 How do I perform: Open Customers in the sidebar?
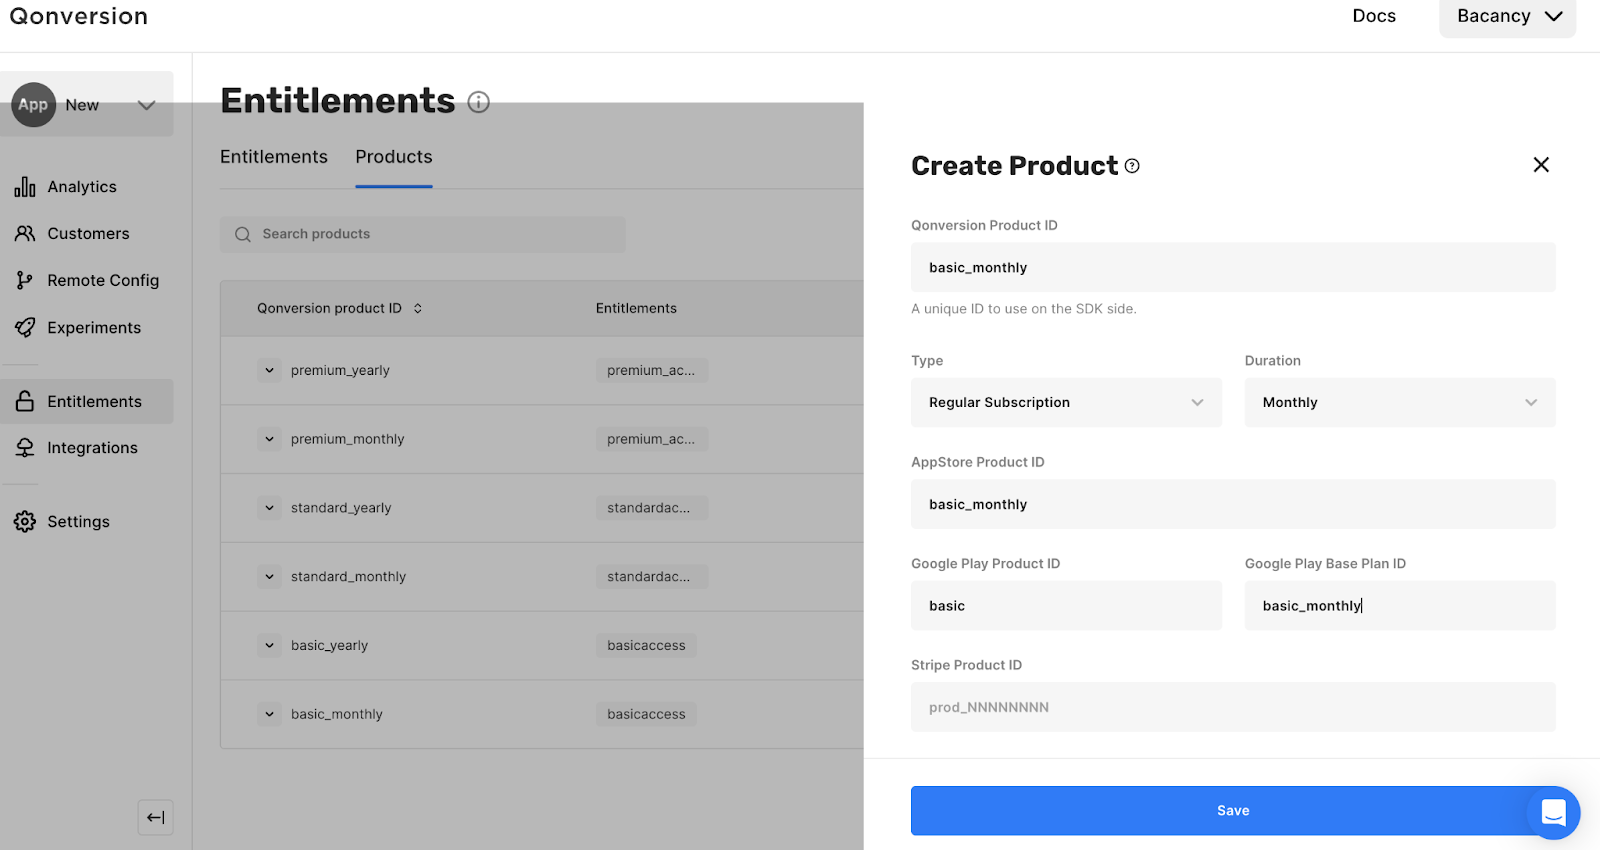(88, 233)
